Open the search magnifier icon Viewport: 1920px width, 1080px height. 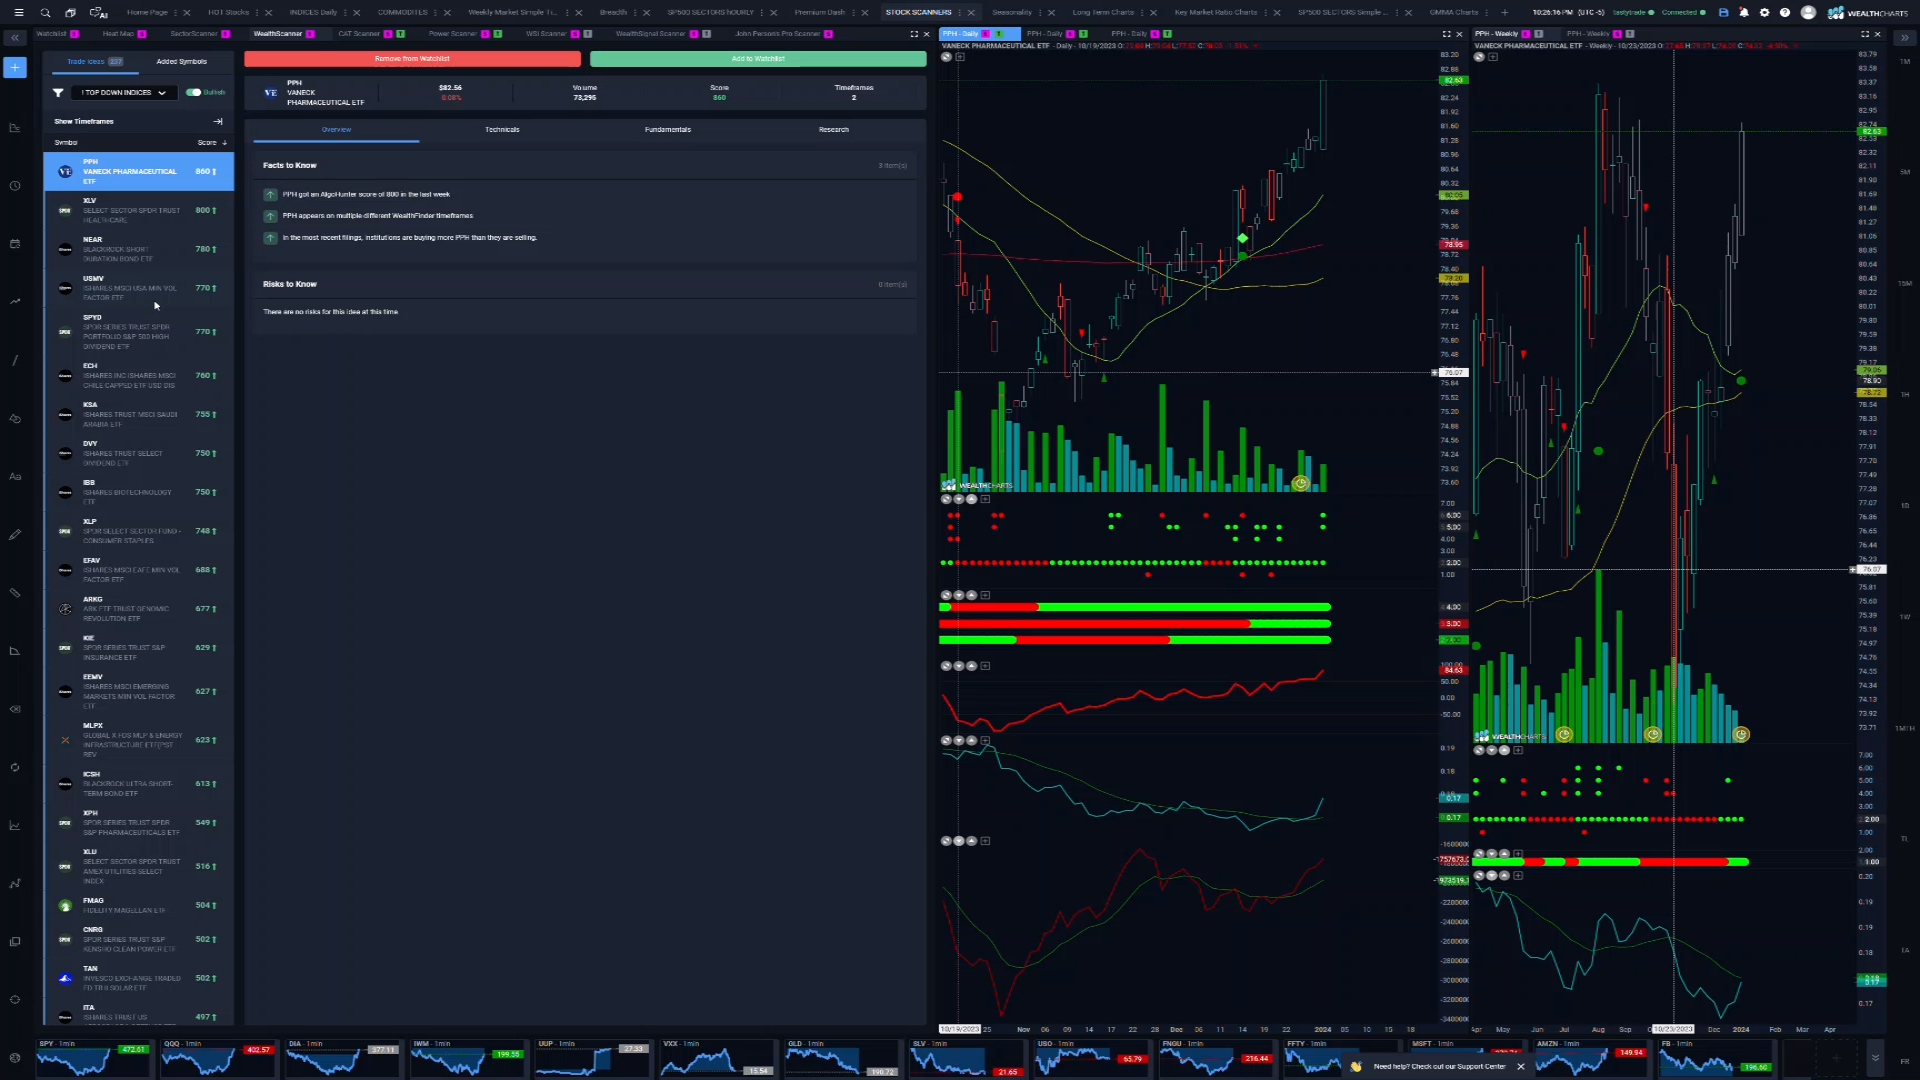click(45, 13)
